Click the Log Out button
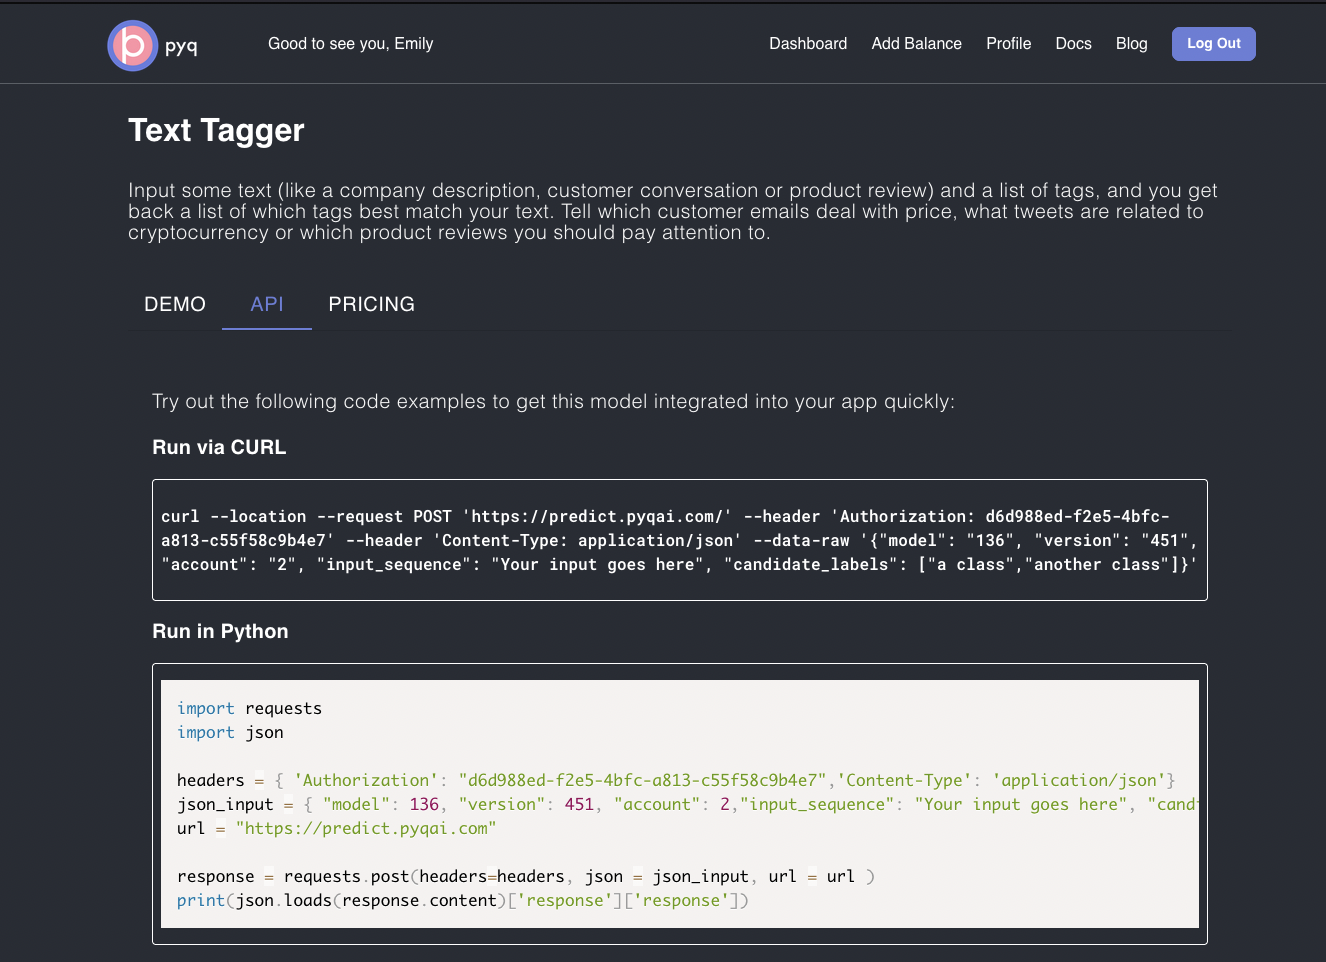The image size is (1326, 962). click(1213, 44)
